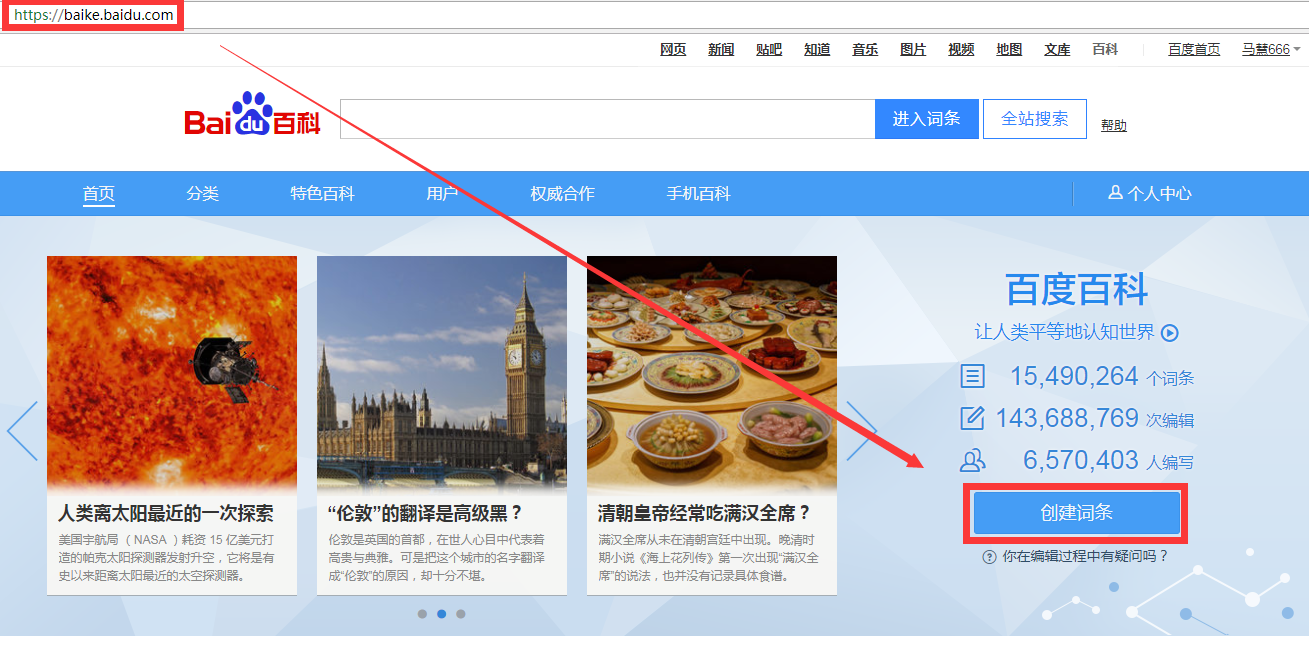Click the 人编写 contributors people icon

(x=972, y=460)
